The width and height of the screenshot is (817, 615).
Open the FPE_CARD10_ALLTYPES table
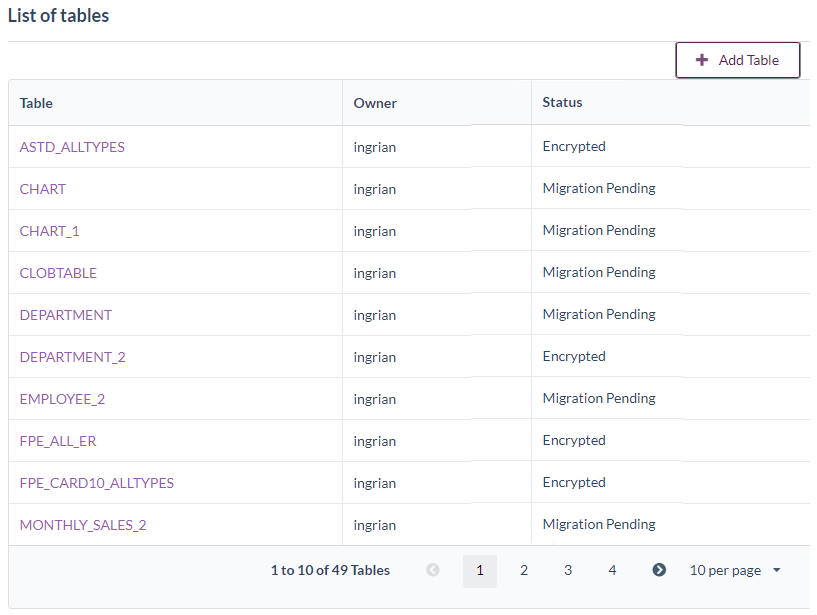(97, 483)
